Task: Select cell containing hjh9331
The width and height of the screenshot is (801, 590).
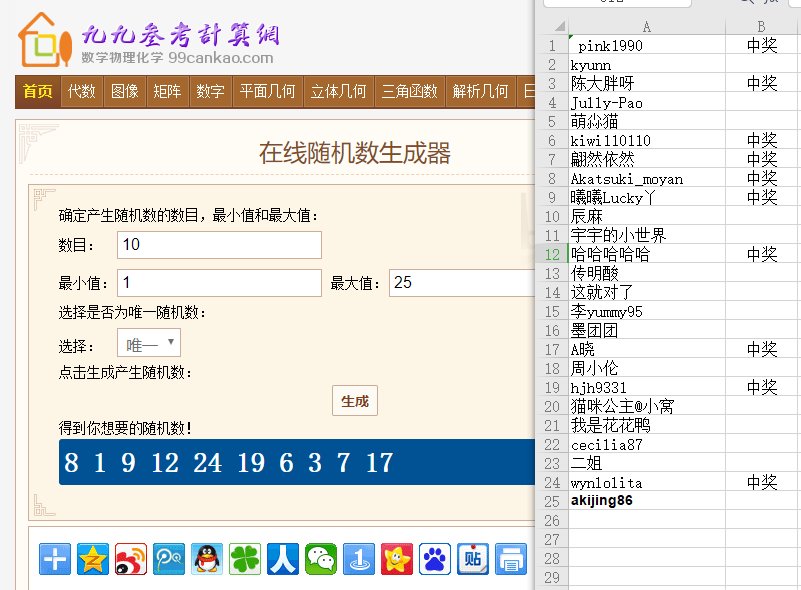Action: click(647, 387)
